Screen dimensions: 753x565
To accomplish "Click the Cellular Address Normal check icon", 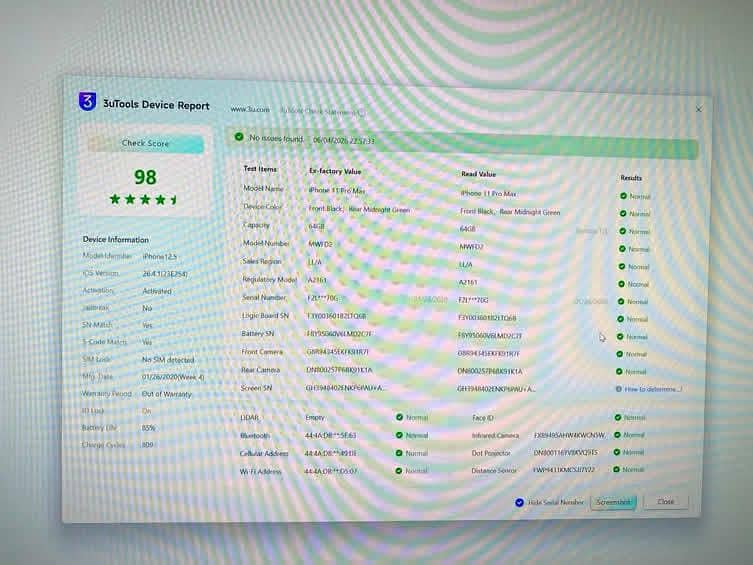I will pyautogui.click(x=399, y=453).
